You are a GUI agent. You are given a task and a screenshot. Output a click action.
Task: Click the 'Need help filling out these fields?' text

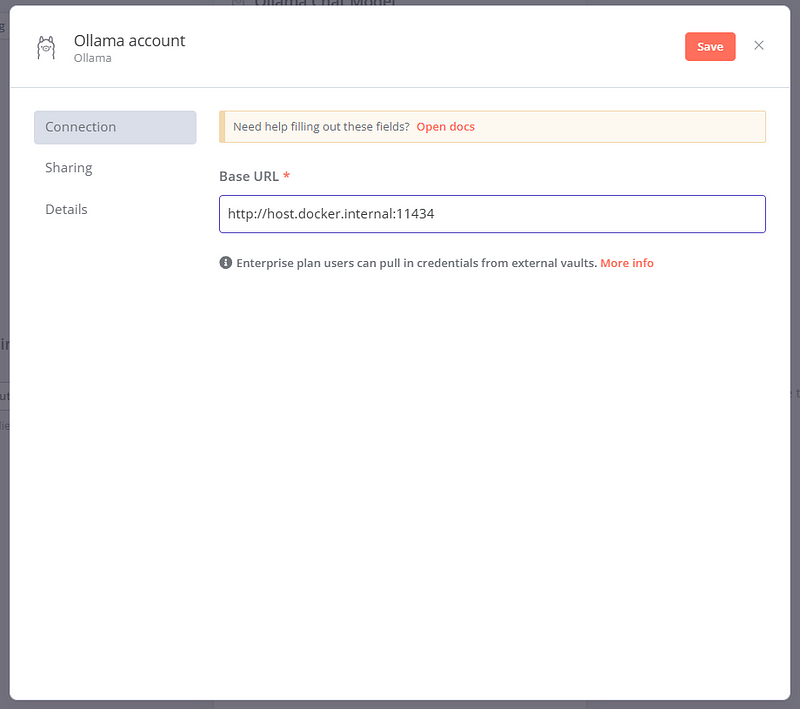(321, 127)
